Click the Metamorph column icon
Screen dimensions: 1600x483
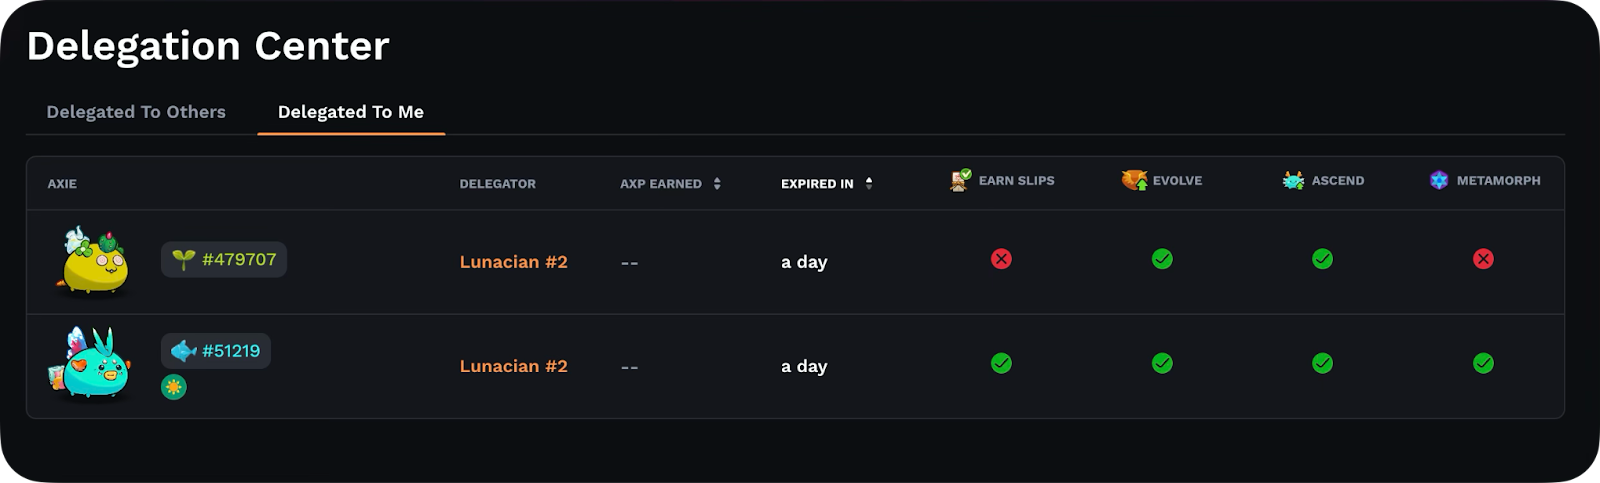coord(1439,180)
